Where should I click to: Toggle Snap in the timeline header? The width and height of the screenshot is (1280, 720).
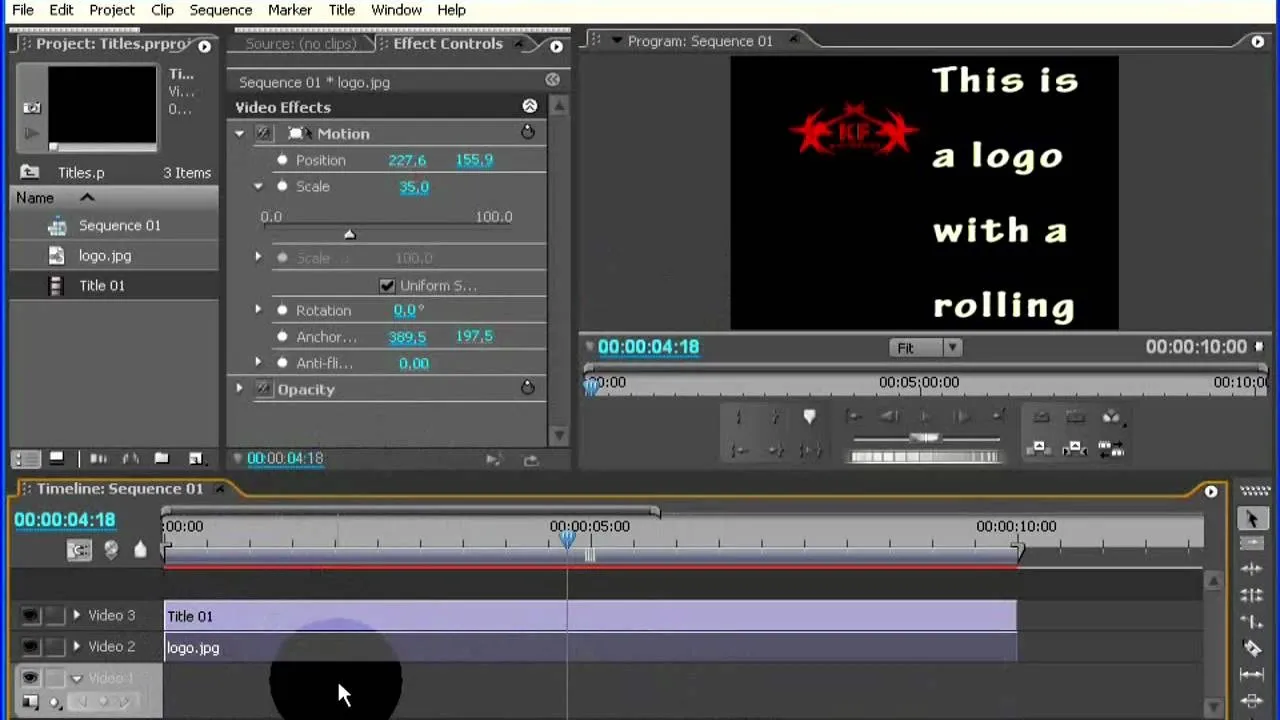[x=78, y=550]
